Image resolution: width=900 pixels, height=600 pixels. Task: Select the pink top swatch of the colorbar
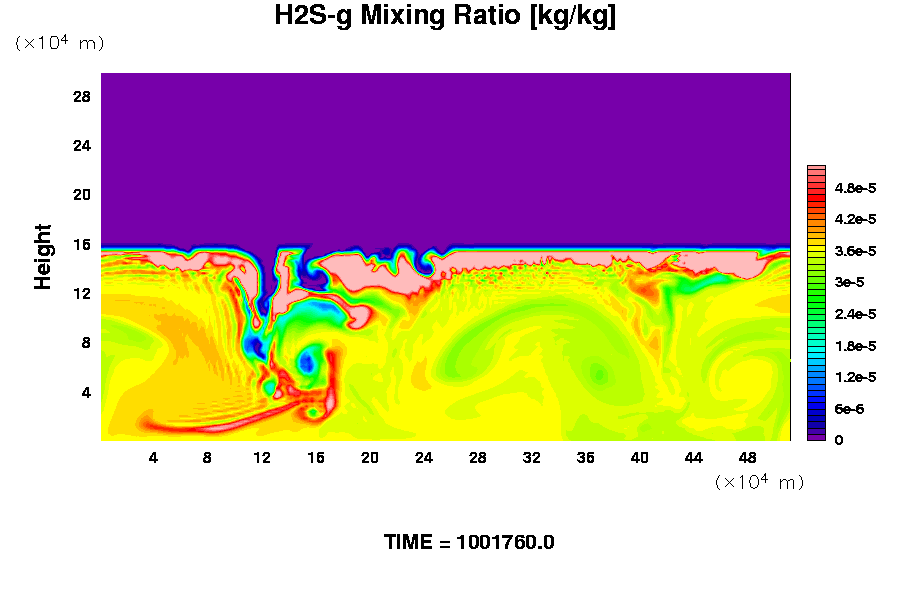click(816, 171)
